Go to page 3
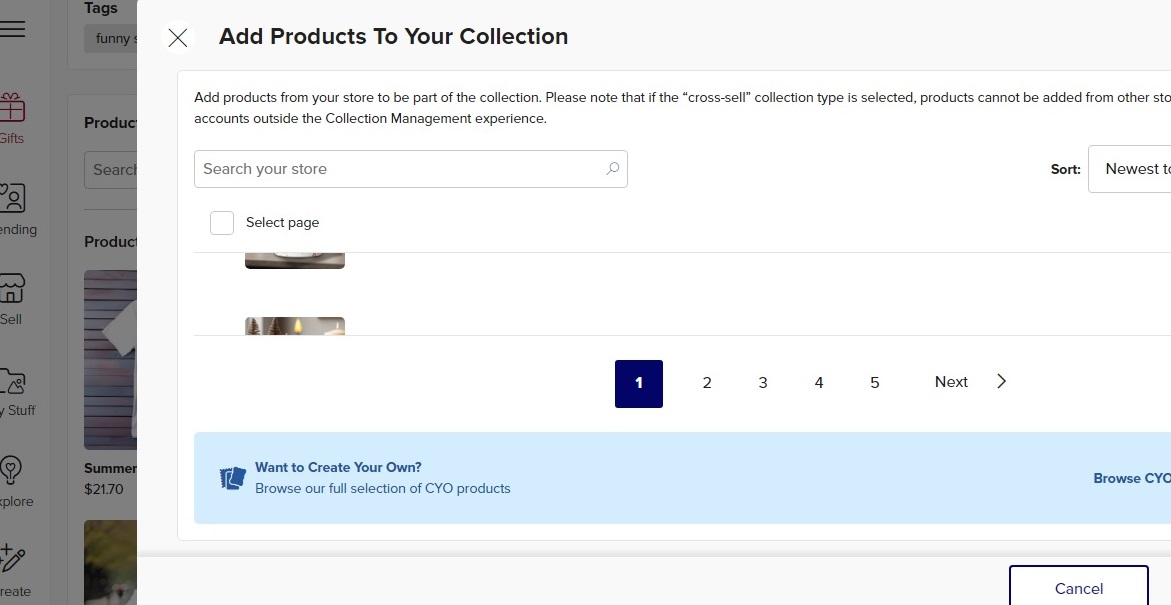 [762, 383]
